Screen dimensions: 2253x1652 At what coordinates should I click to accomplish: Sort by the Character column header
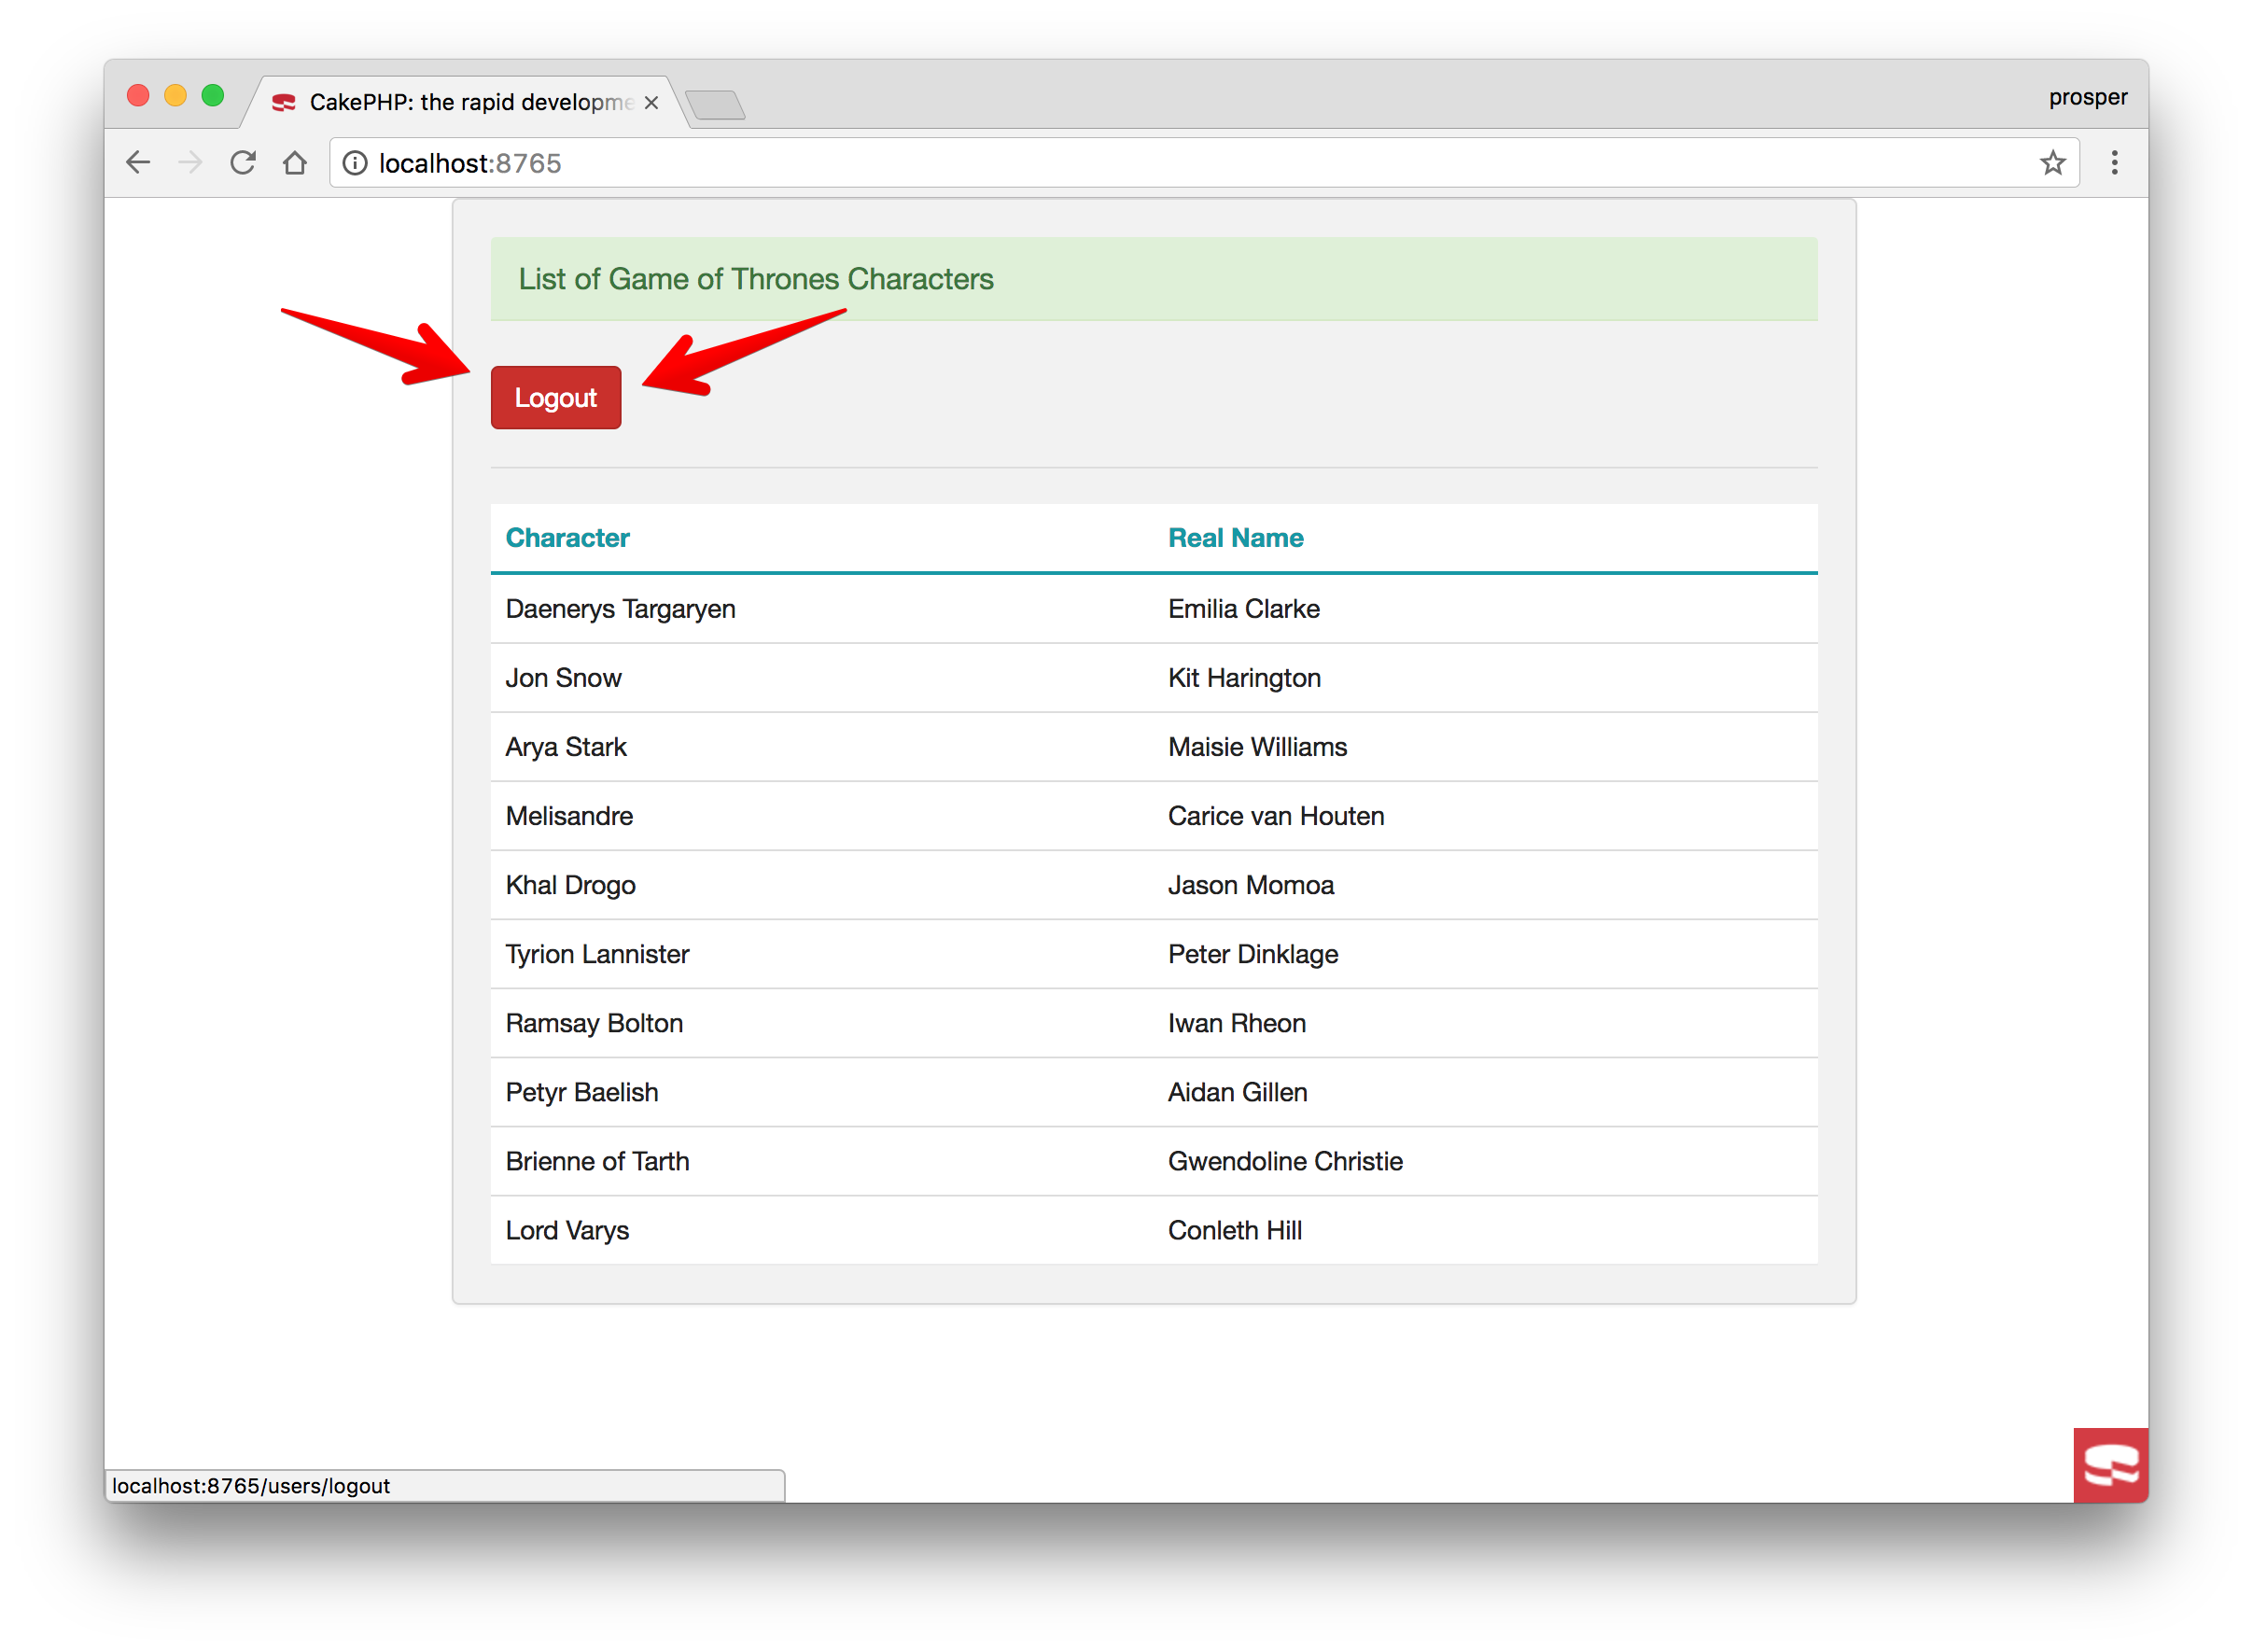click(x=567, y=538)
